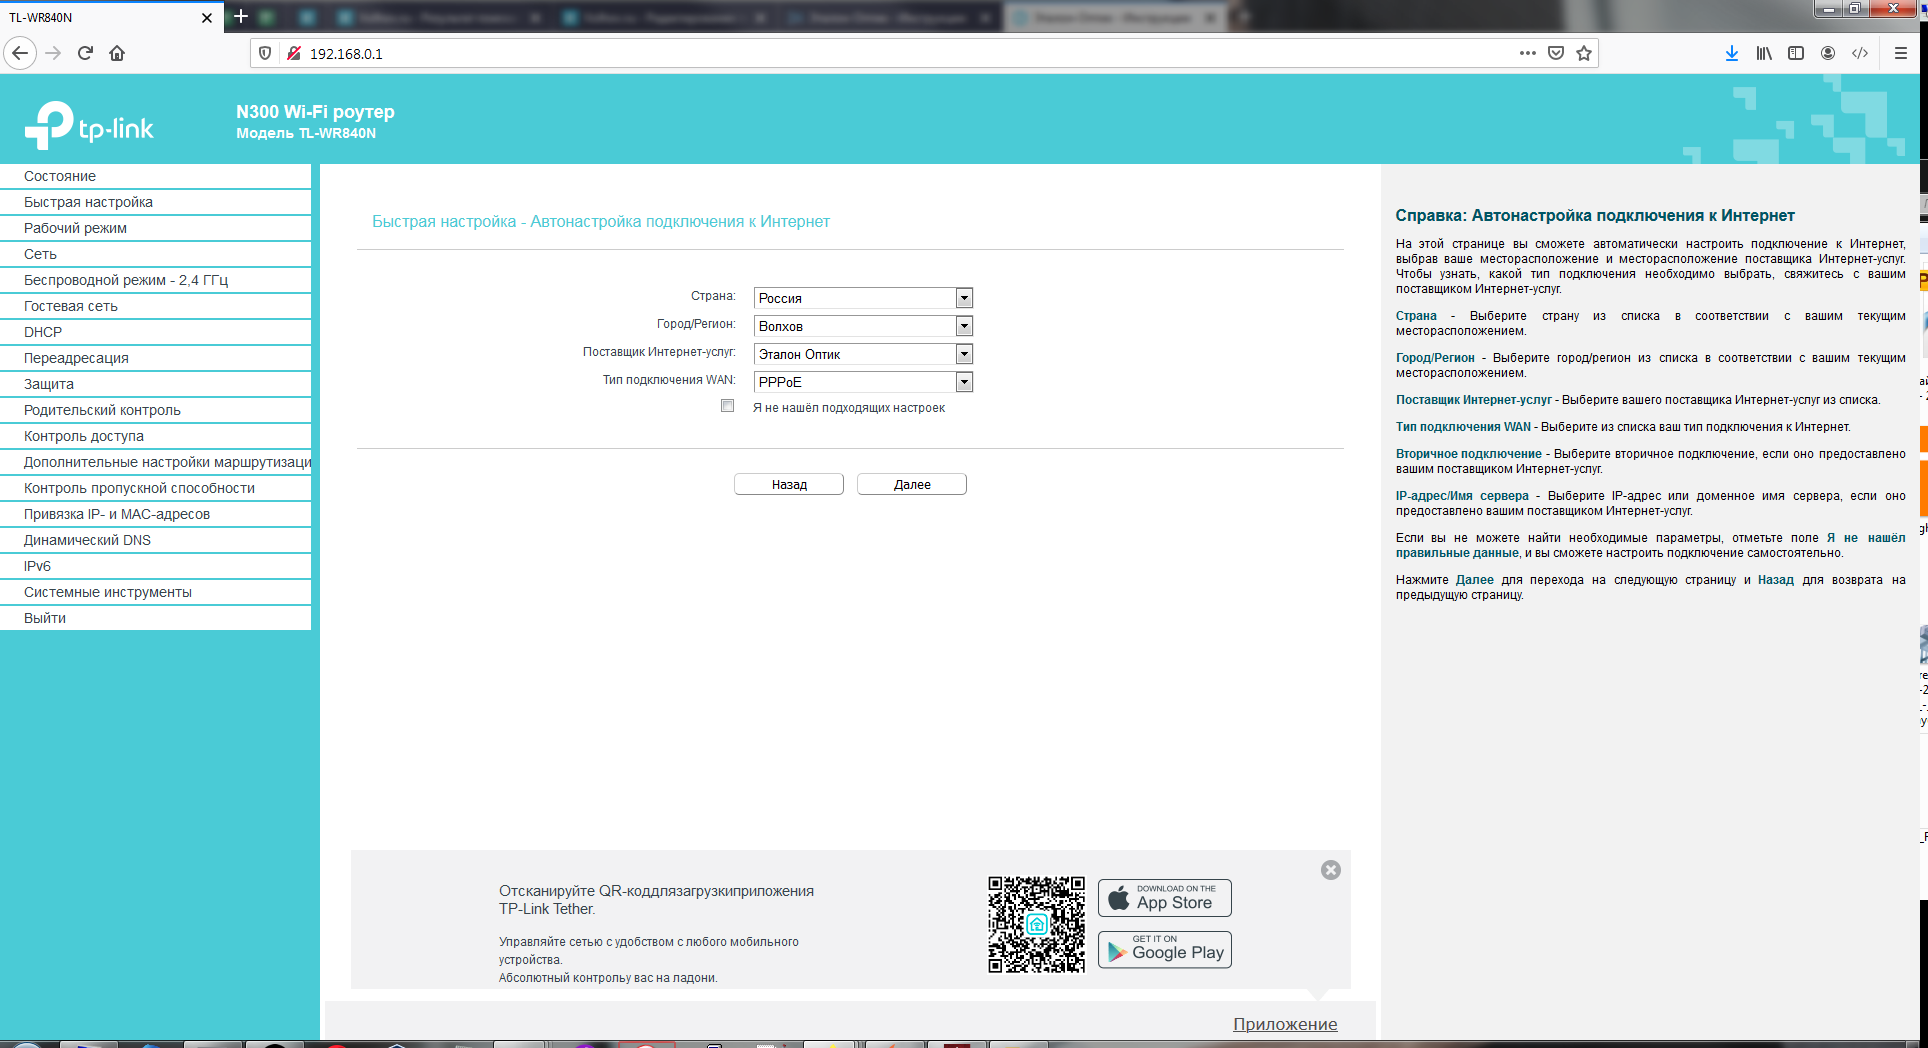Open the page actions three-dots menu
The width and height of the screenshot is (1928, 1048).
[1527, 53]
